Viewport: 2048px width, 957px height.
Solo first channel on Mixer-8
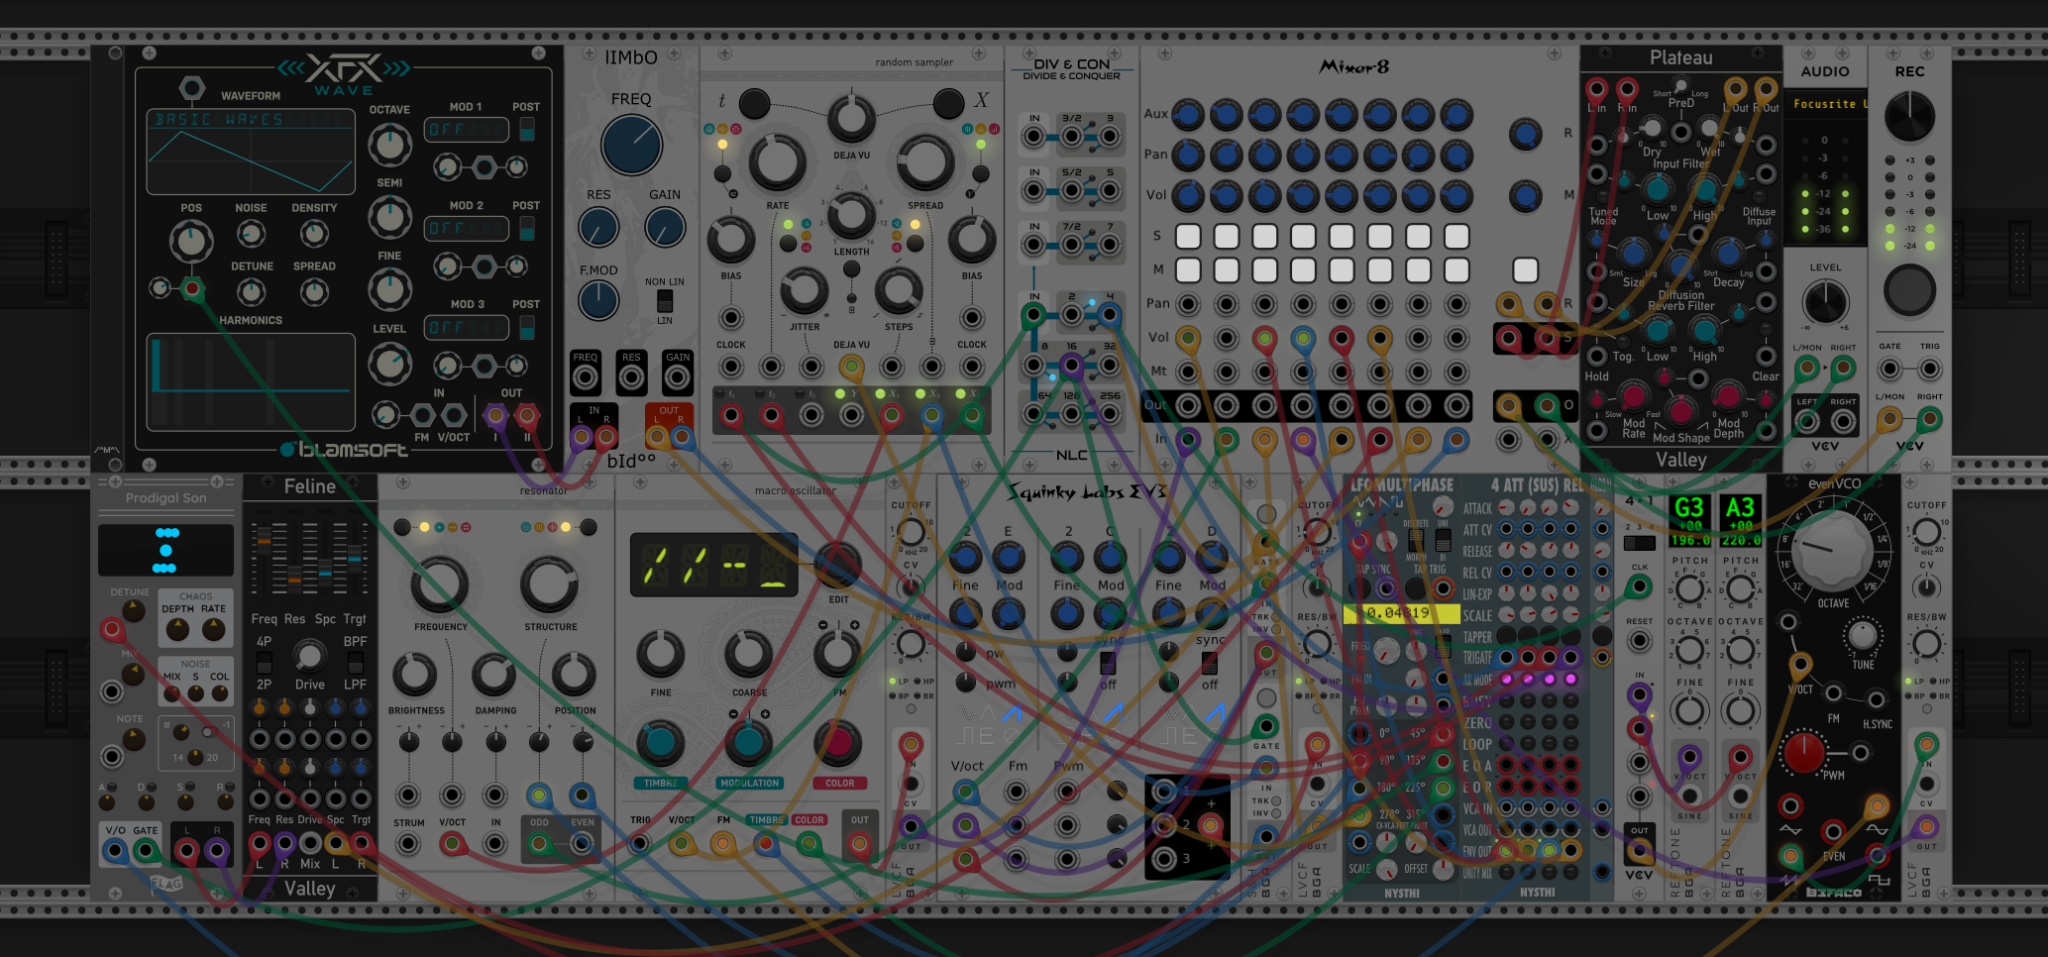1188,236
